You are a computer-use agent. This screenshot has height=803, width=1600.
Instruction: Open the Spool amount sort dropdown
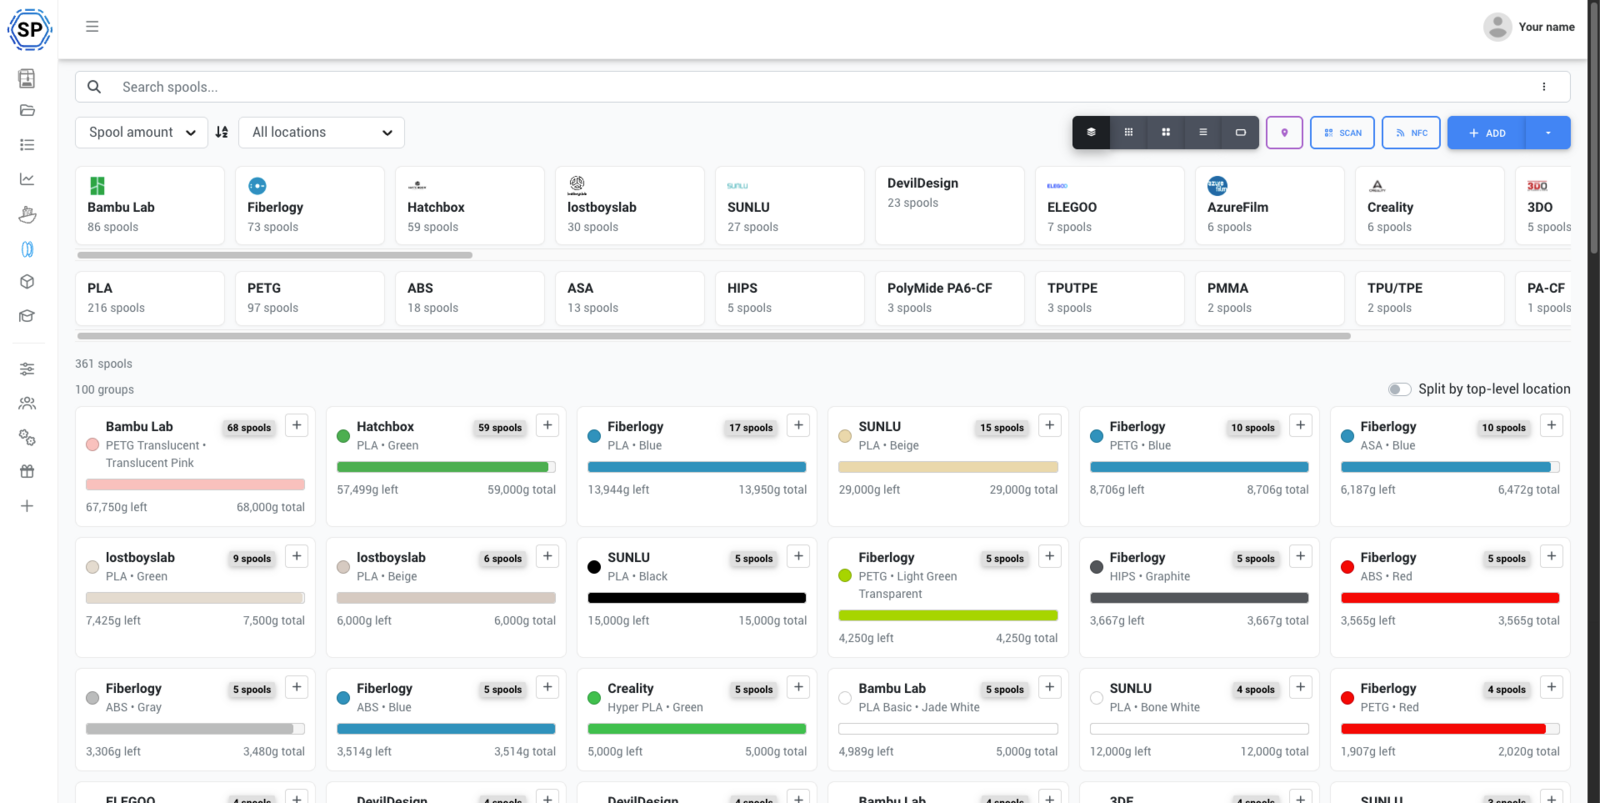point(142,132)
